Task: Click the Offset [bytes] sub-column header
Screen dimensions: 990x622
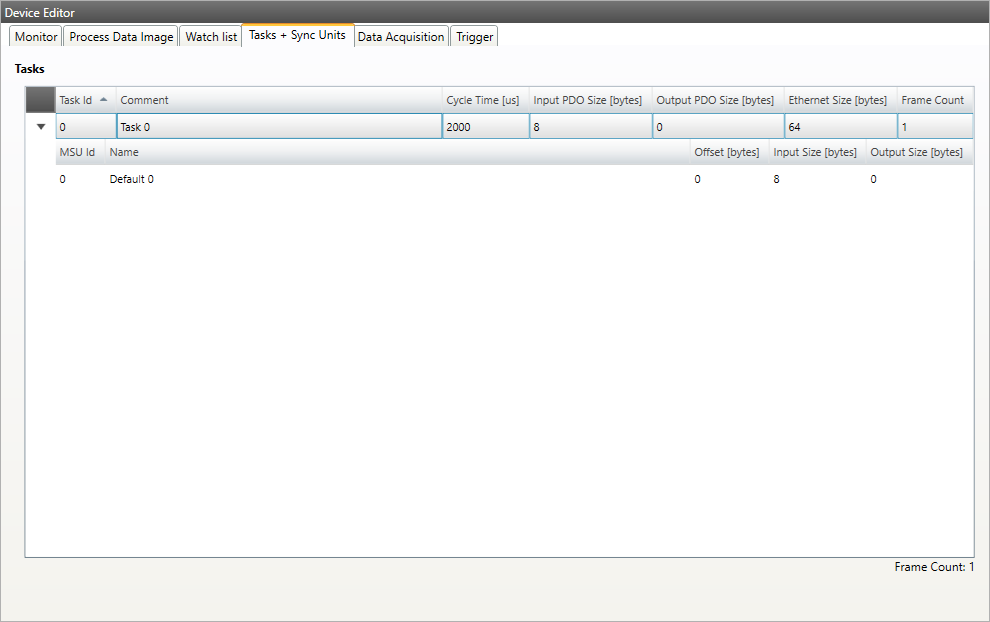Action: [727, 152]
